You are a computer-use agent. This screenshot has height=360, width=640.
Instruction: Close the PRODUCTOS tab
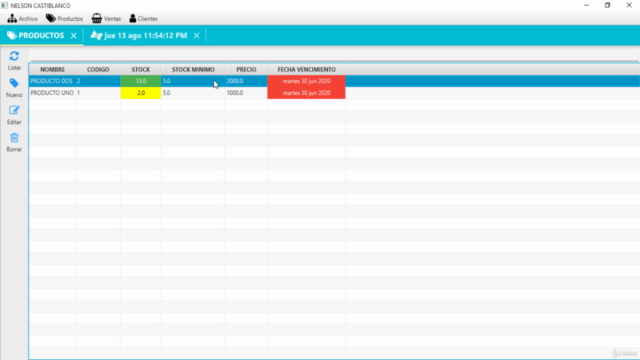73,36
